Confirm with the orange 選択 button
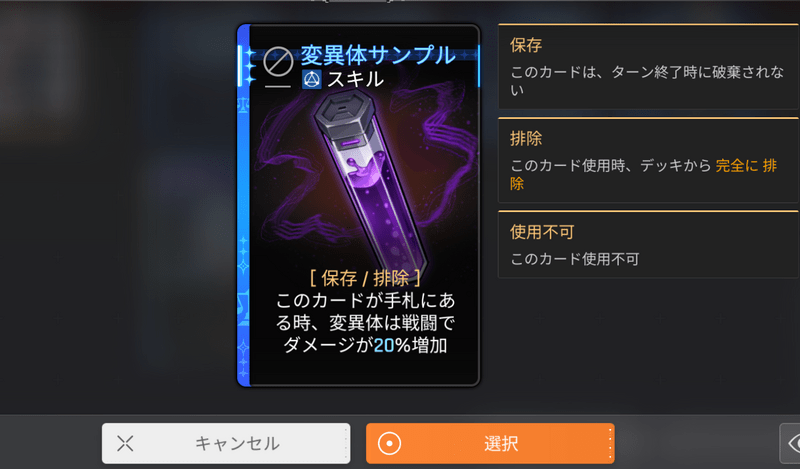Image resolution: width=800 pixels, height=469 pixels. point(490,443)
